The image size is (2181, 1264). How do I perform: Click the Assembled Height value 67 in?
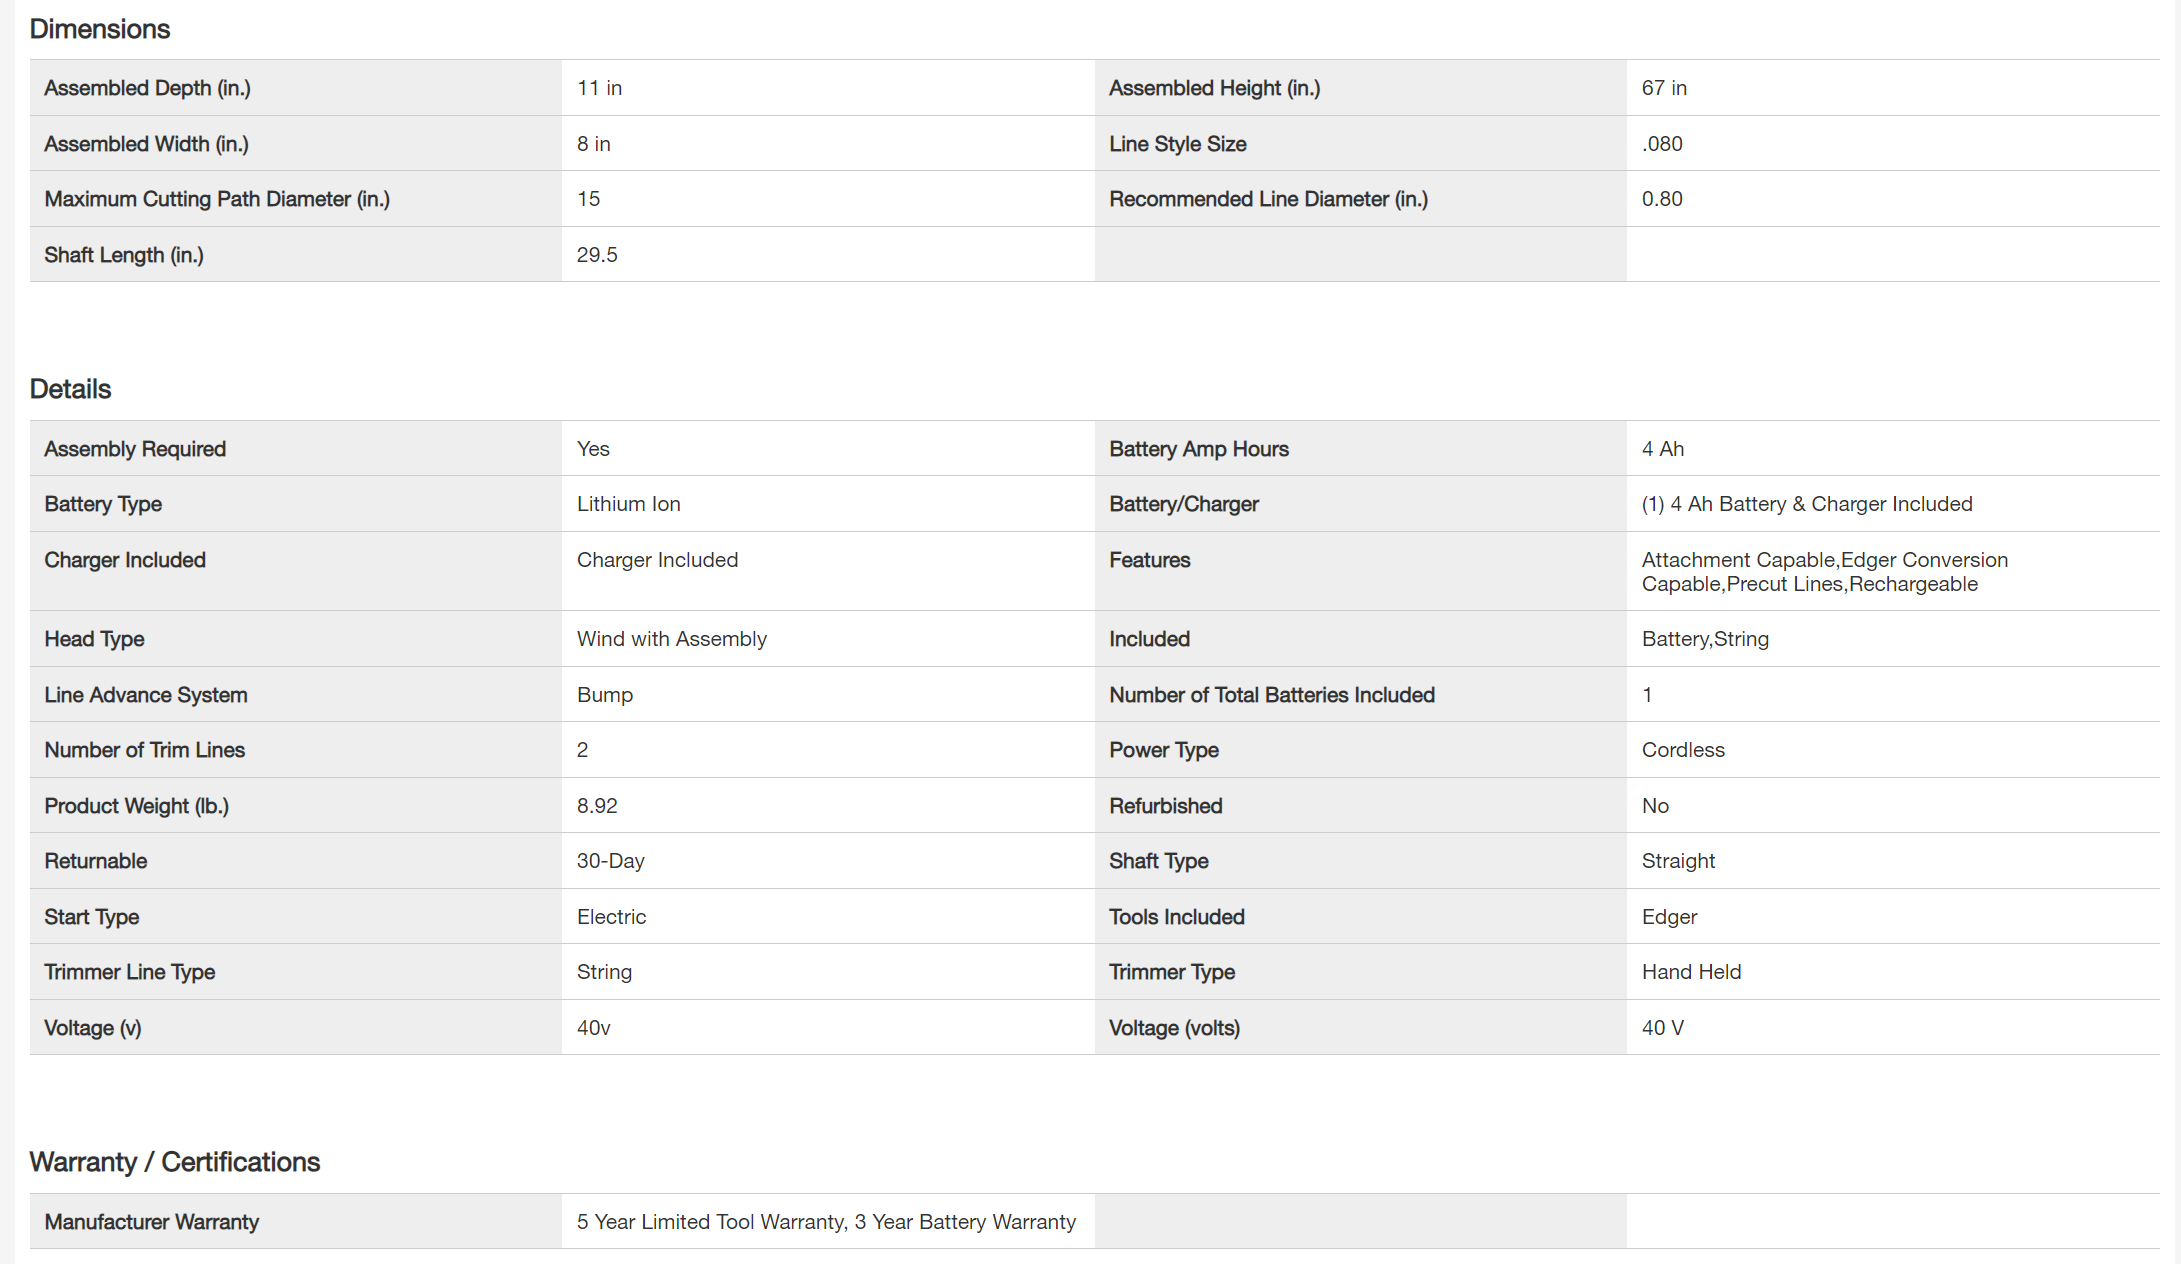tap(1664, 88)
